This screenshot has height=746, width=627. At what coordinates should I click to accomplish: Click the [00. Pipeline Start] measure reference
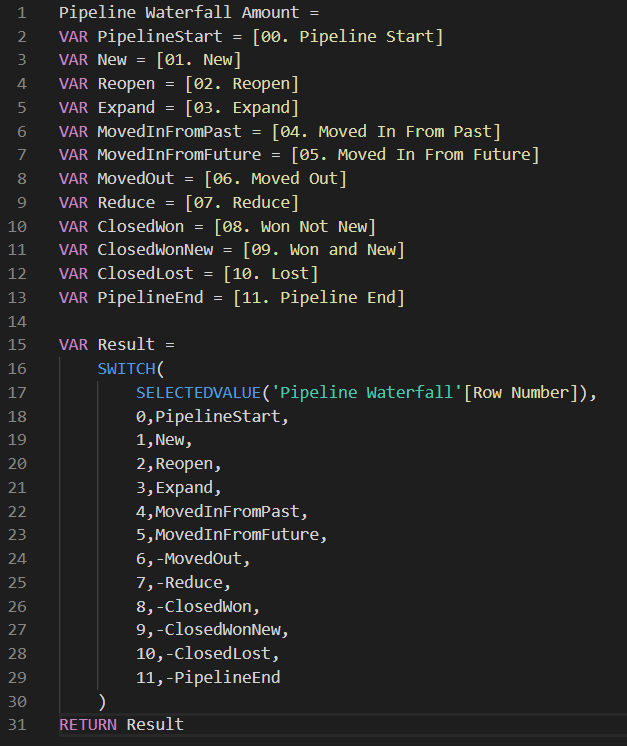pyautogui.click(x=357, y=37)
